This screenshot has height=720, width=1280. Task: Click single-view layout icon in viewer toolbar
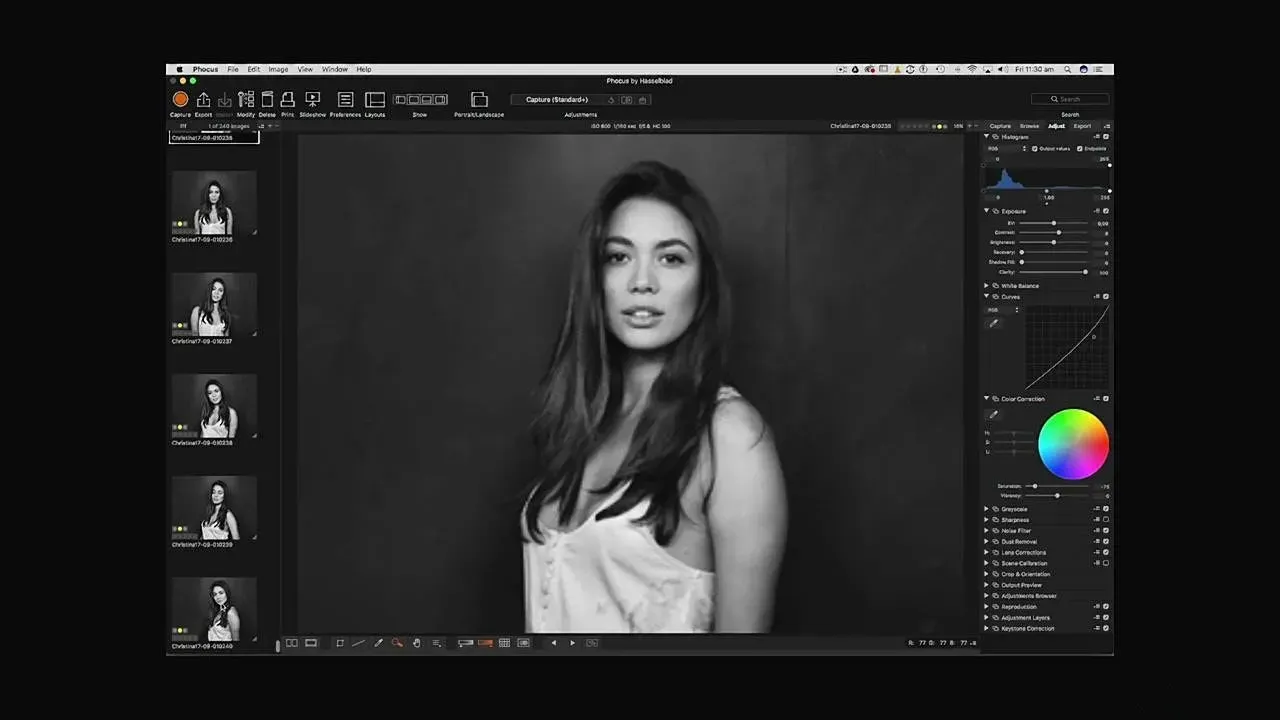(x=311, y=643)
